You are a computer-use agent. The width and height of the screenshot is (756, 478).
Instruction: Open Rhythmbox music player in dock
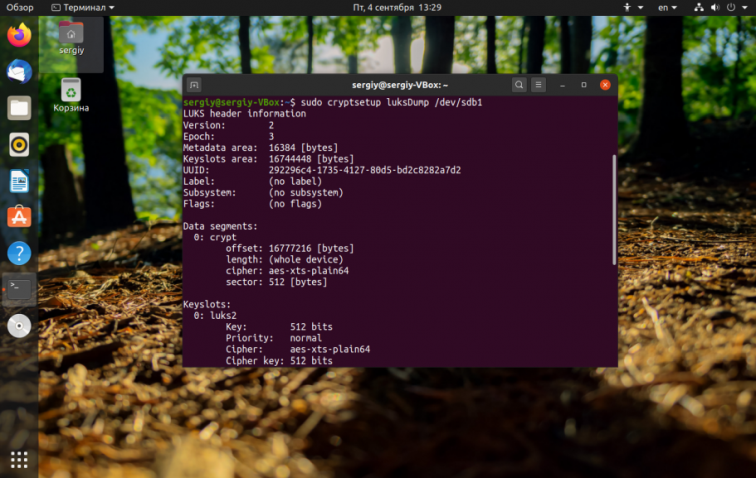click(x=19, y=145)
